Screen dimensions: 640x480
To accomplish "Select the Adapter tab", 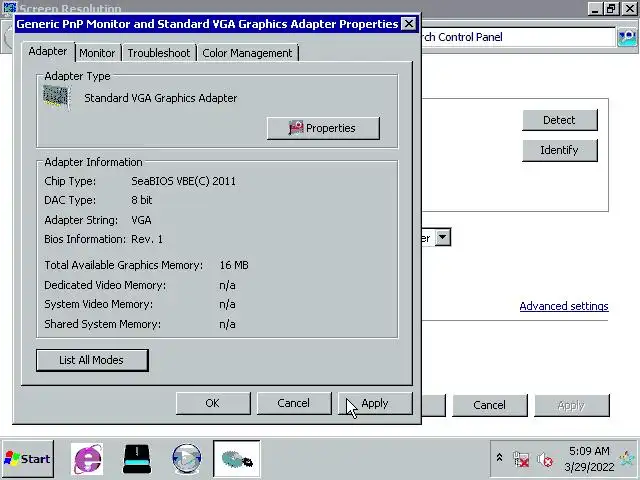I will click(48, 51).
